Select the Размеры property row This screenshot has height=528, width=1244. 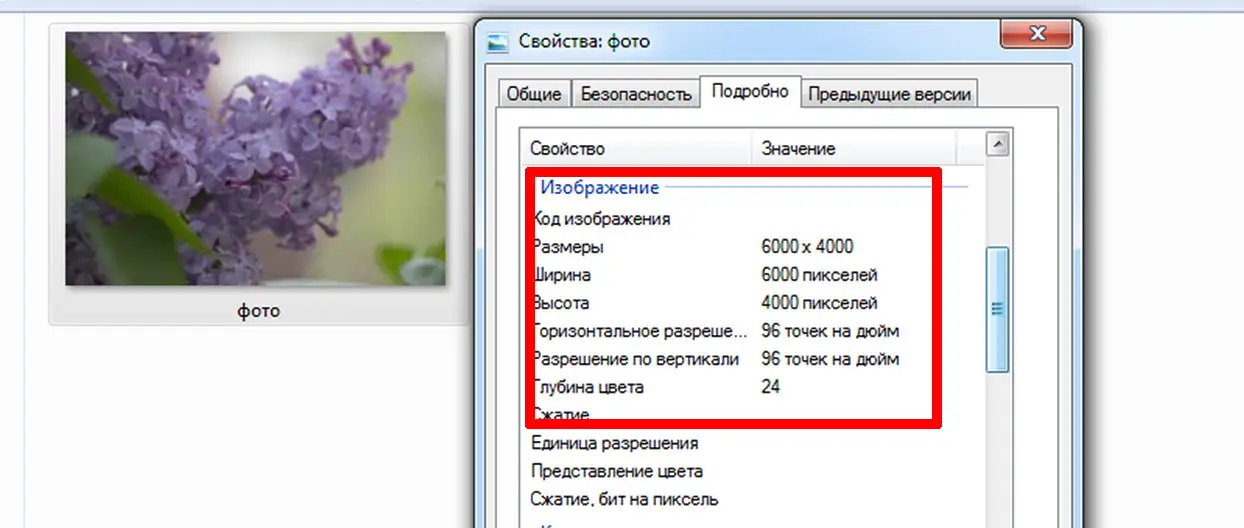pyautogui.click(x=570, y=246)
